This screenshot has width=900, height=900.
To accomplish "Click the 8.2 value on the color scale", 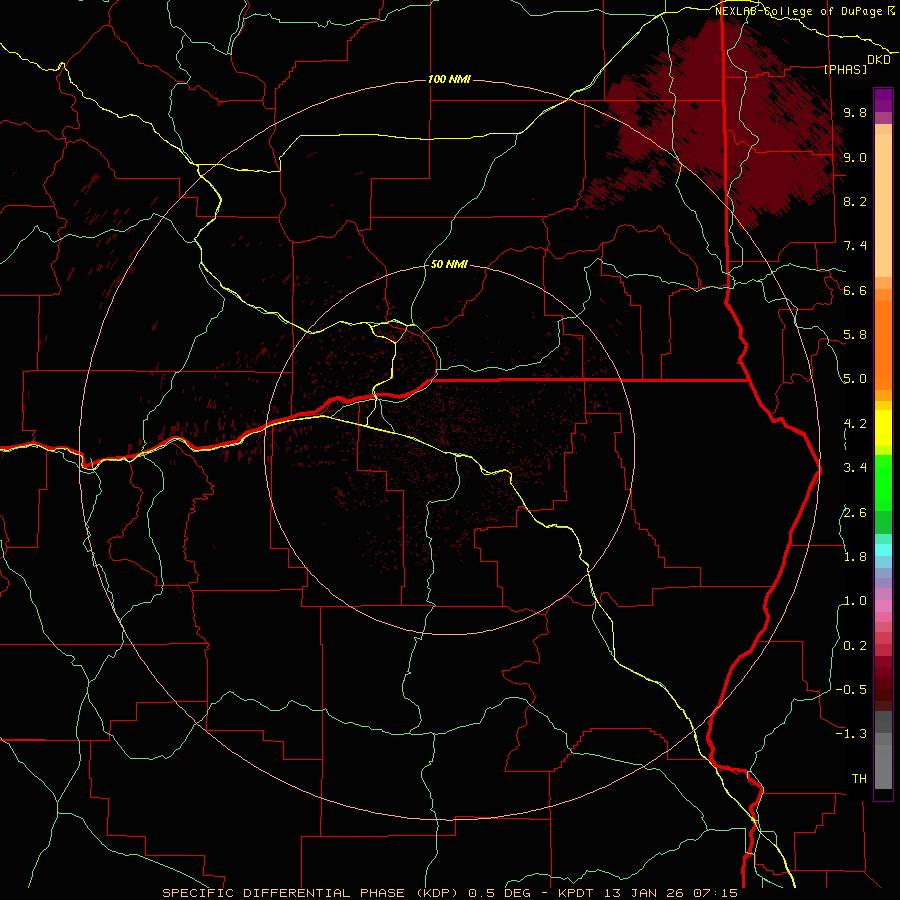I will click(x=855, y=201).
